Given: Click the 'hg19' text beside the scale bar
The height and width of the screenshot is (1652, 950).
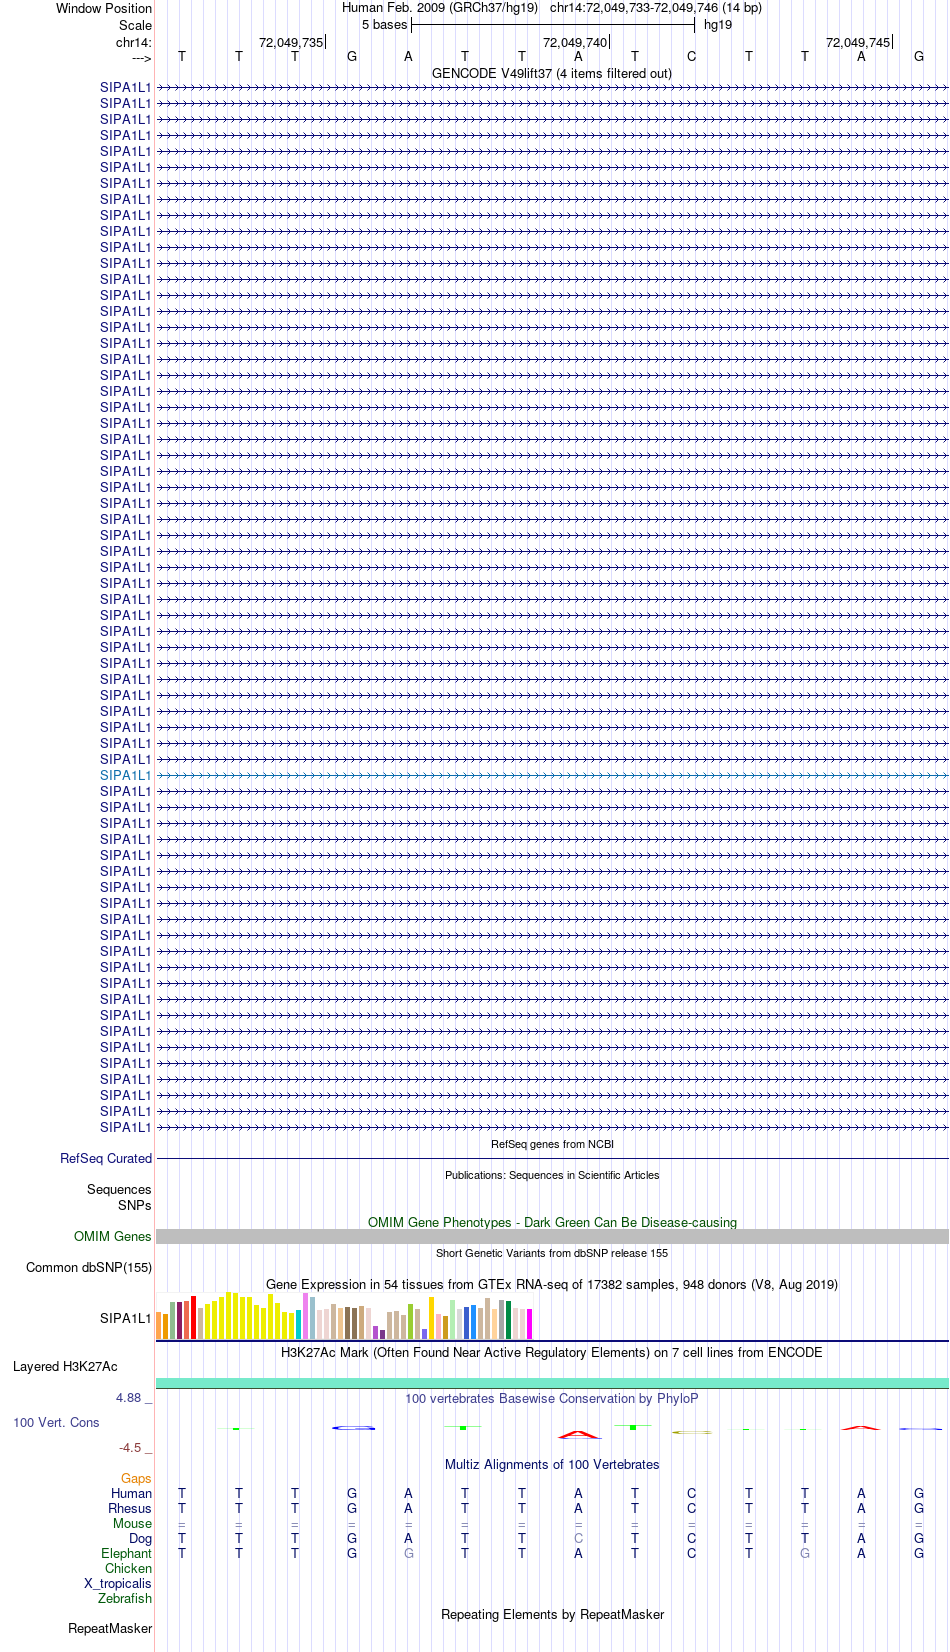Looking at the screenshot, I should pos(718,25).
